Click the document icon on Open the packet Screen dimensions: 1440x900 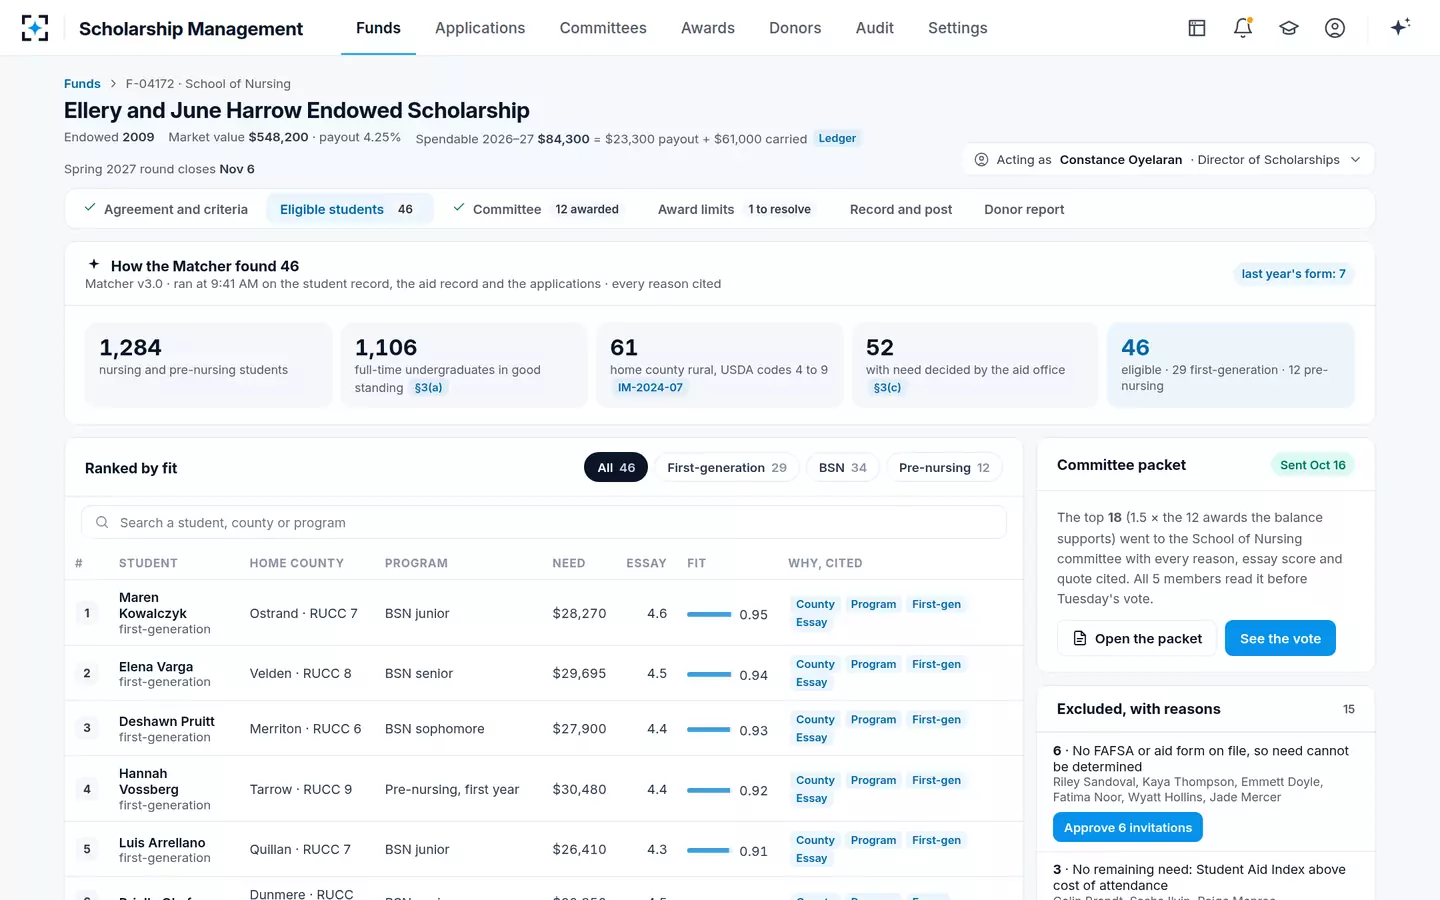(1080, 638)
